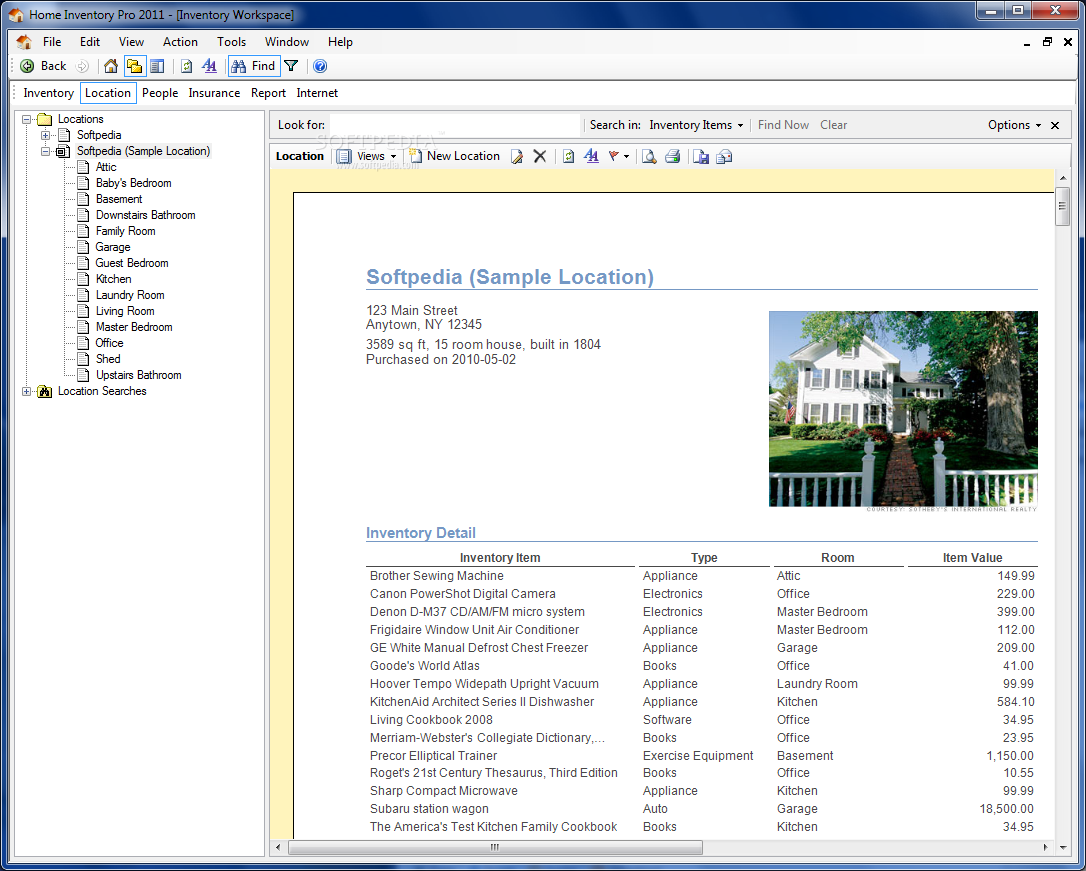The height and width of the screenshot is (871, 1086).
Task: Expand the Location Searches node
Action: click(x=26, y=391)
